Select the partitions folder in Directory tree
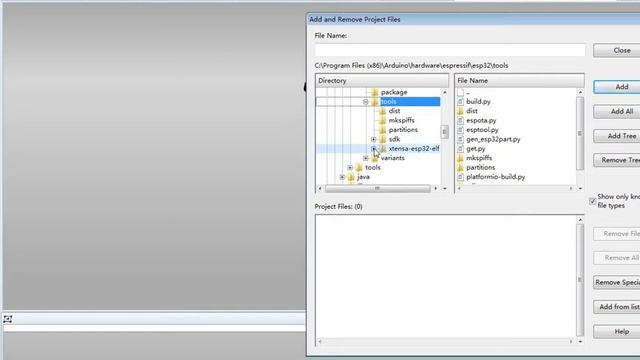 (x=403, y=130)
